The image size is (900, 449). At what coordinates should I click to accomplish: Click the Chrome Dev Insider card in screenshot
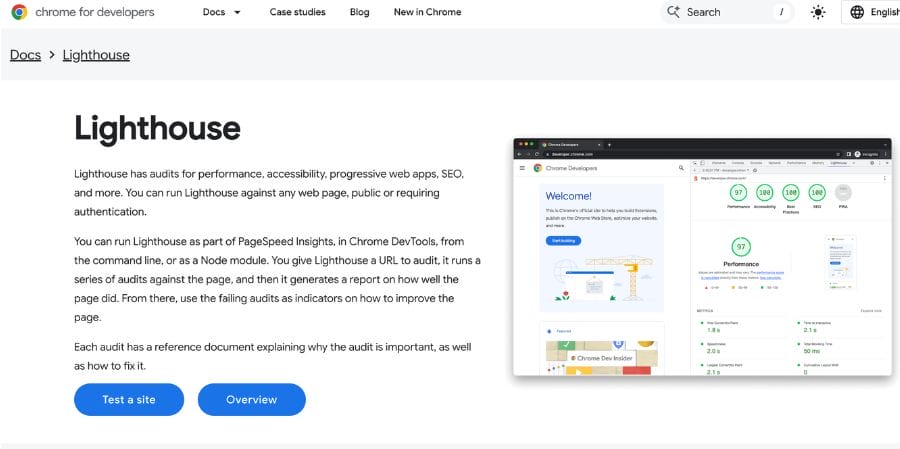[602, 357]
